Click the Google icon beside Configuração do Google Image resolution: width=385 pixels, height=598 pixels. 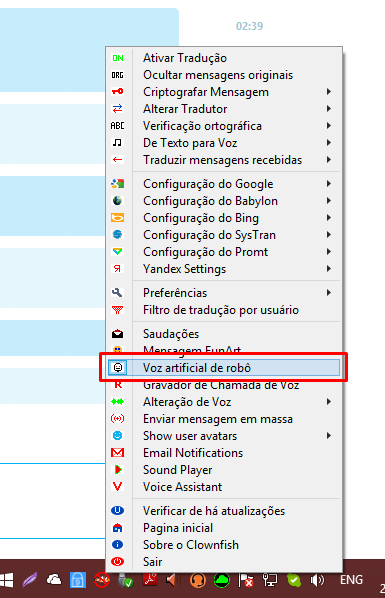118,184
